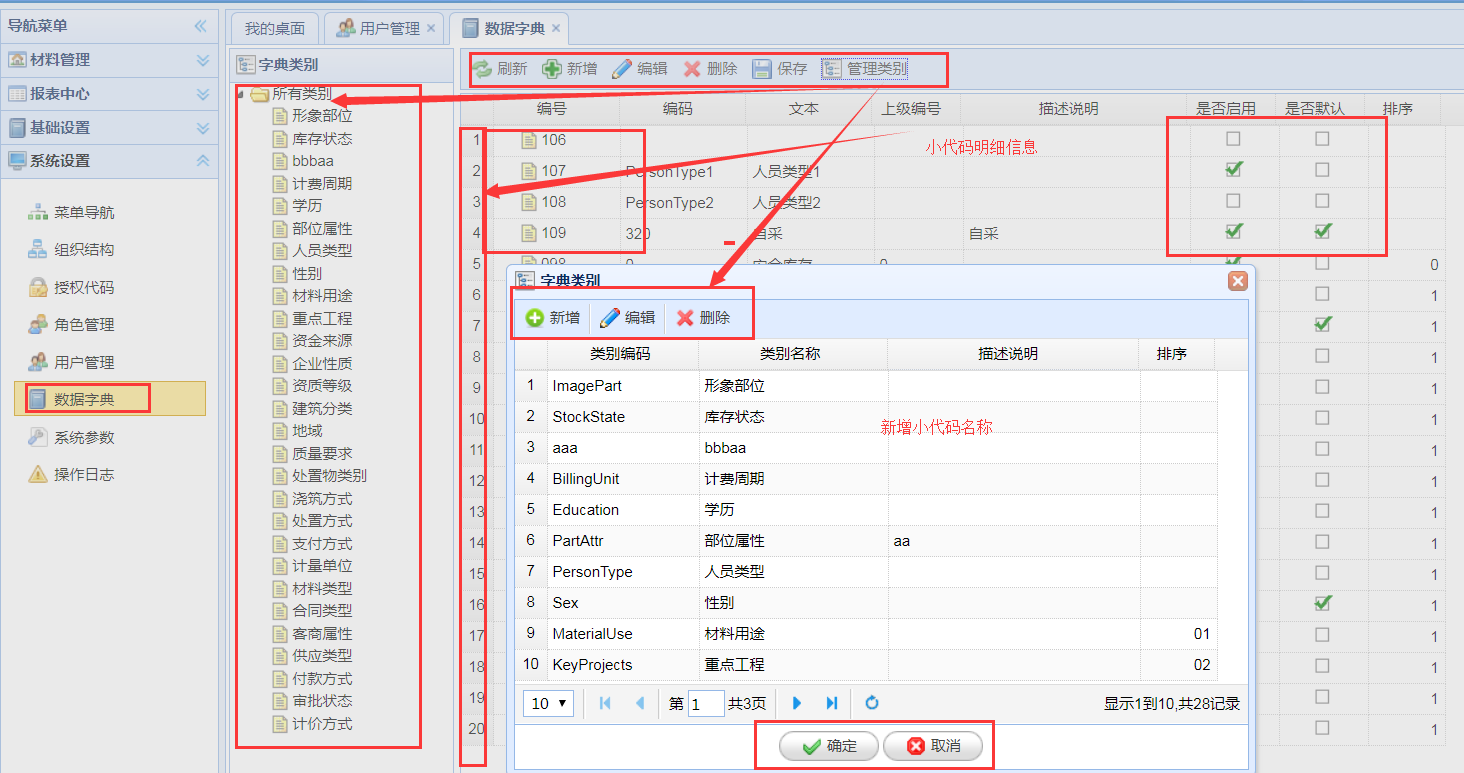Close the 字典类别 dialog with the X
Screen dimensions: 1464x773
[x=1237, y=281]
